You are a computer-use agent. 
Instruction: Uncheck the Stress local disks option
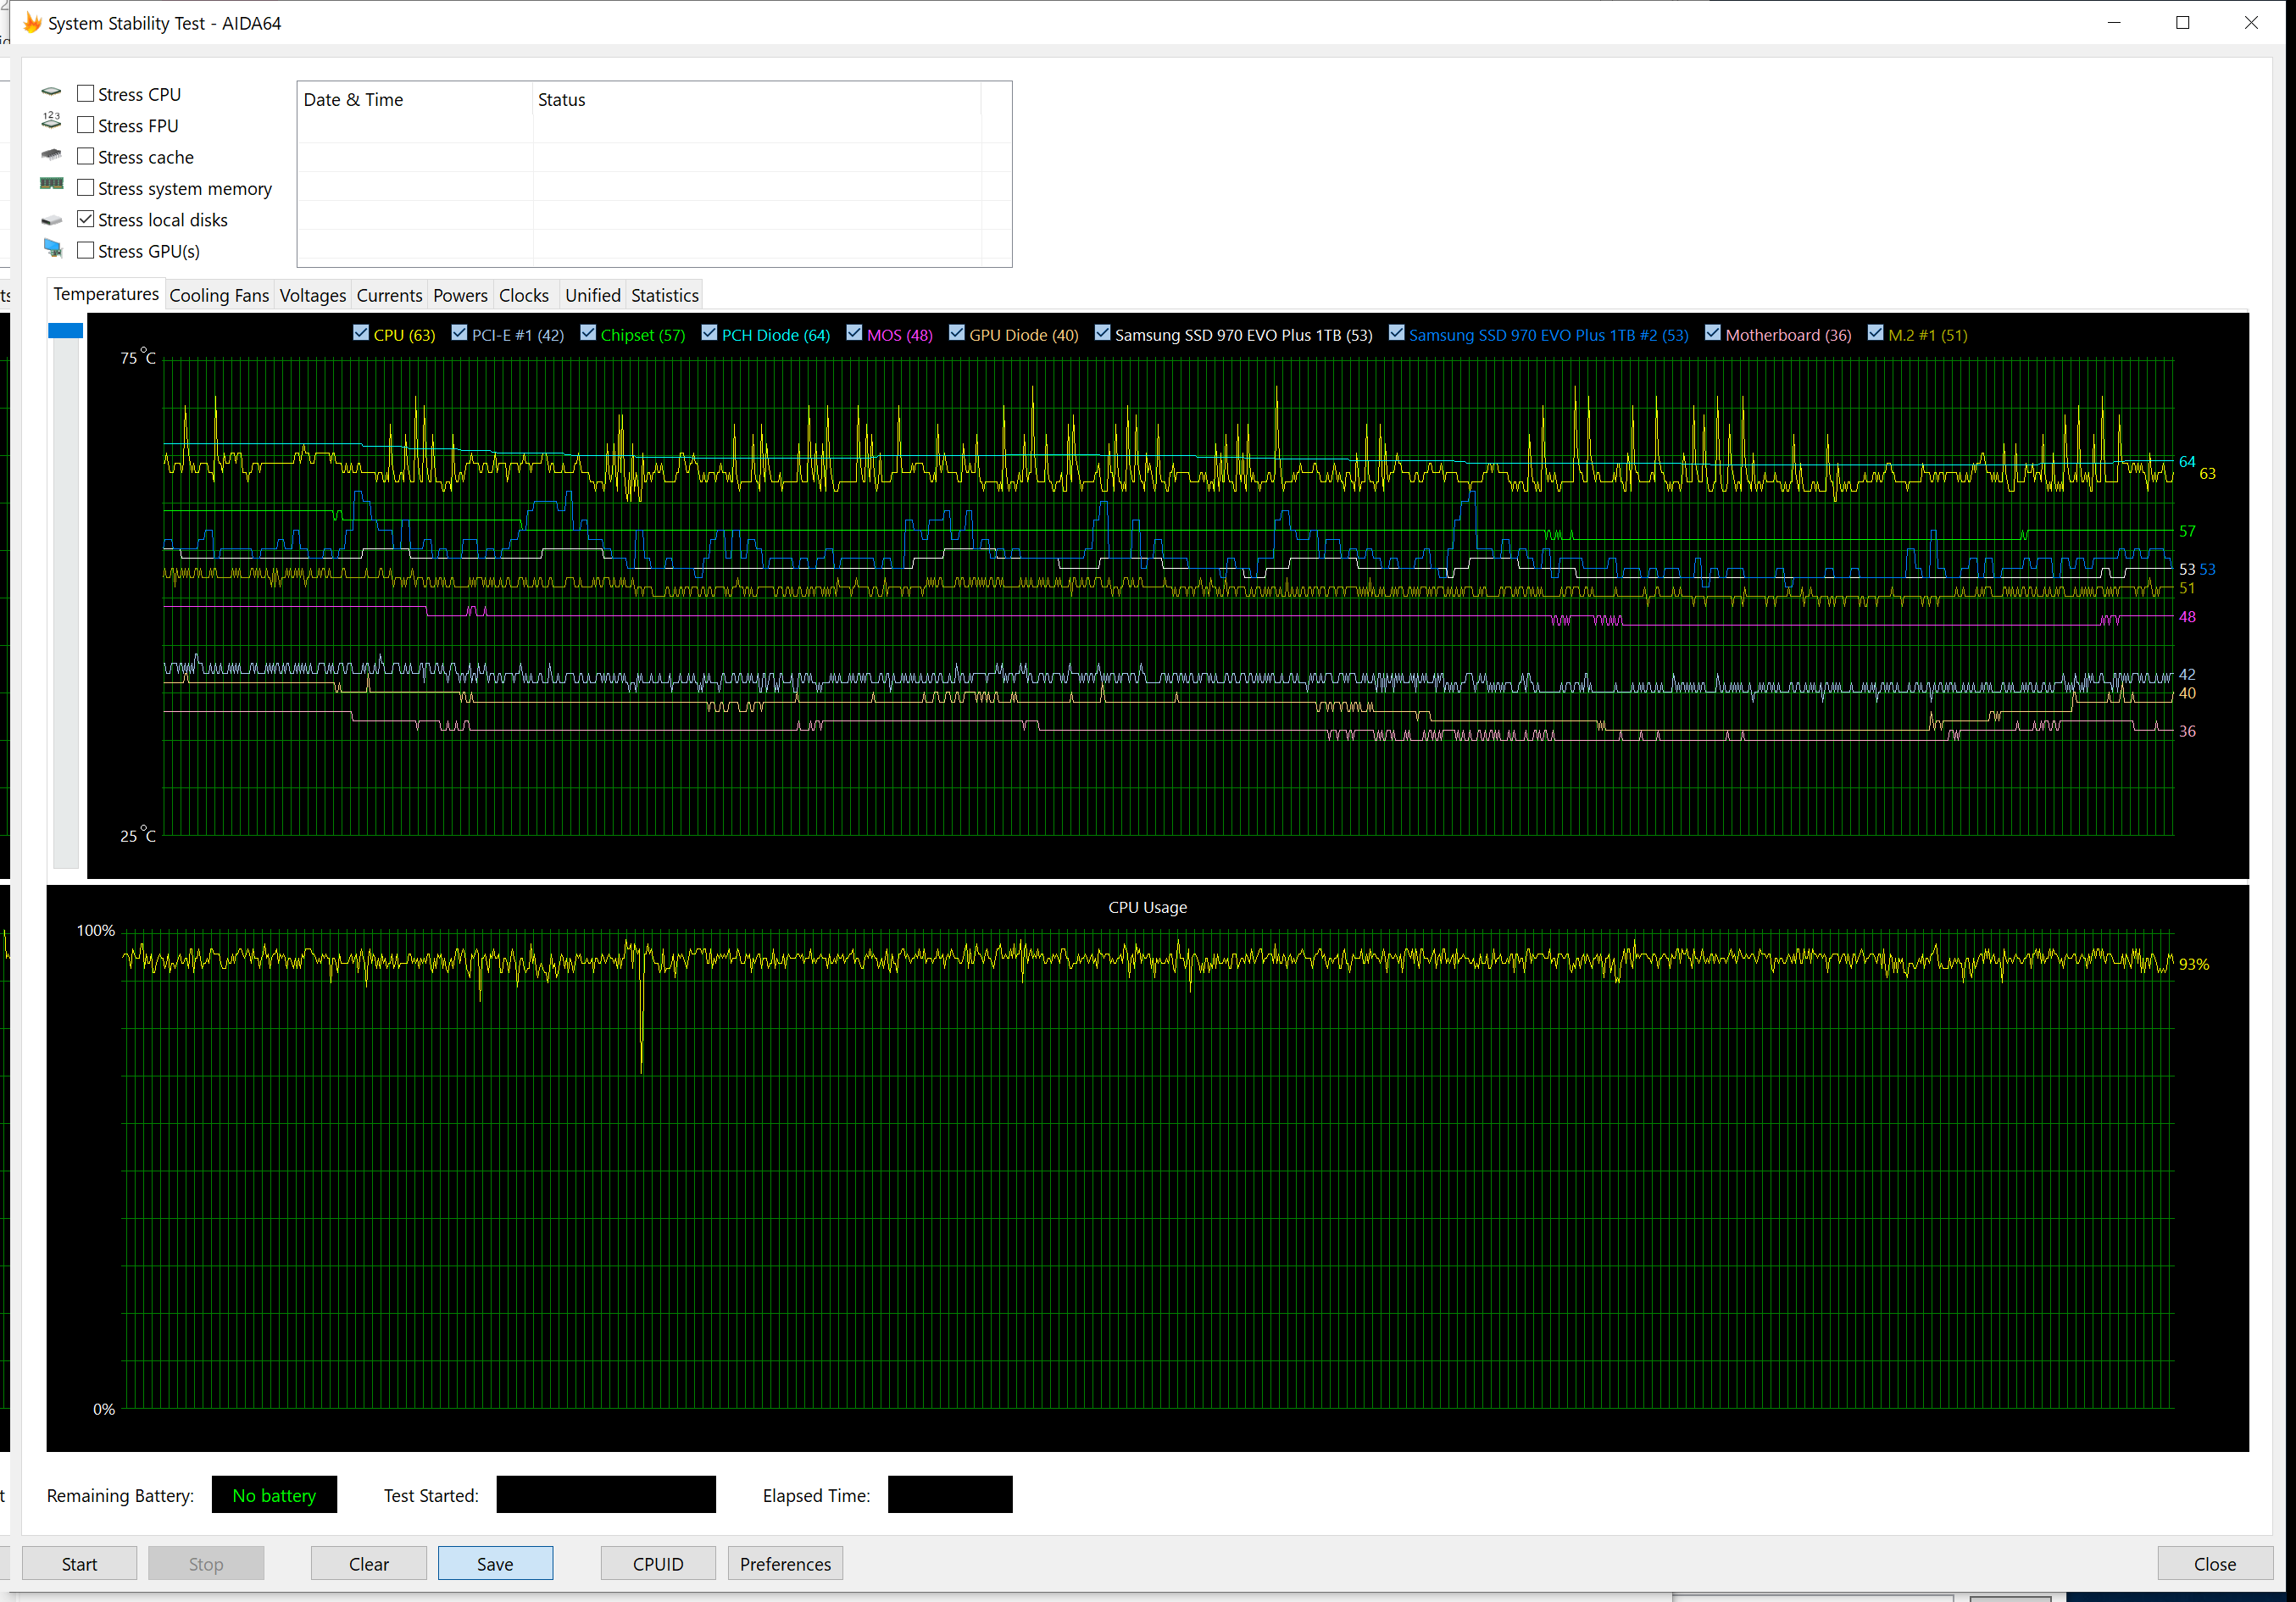(x=86, y=219)
